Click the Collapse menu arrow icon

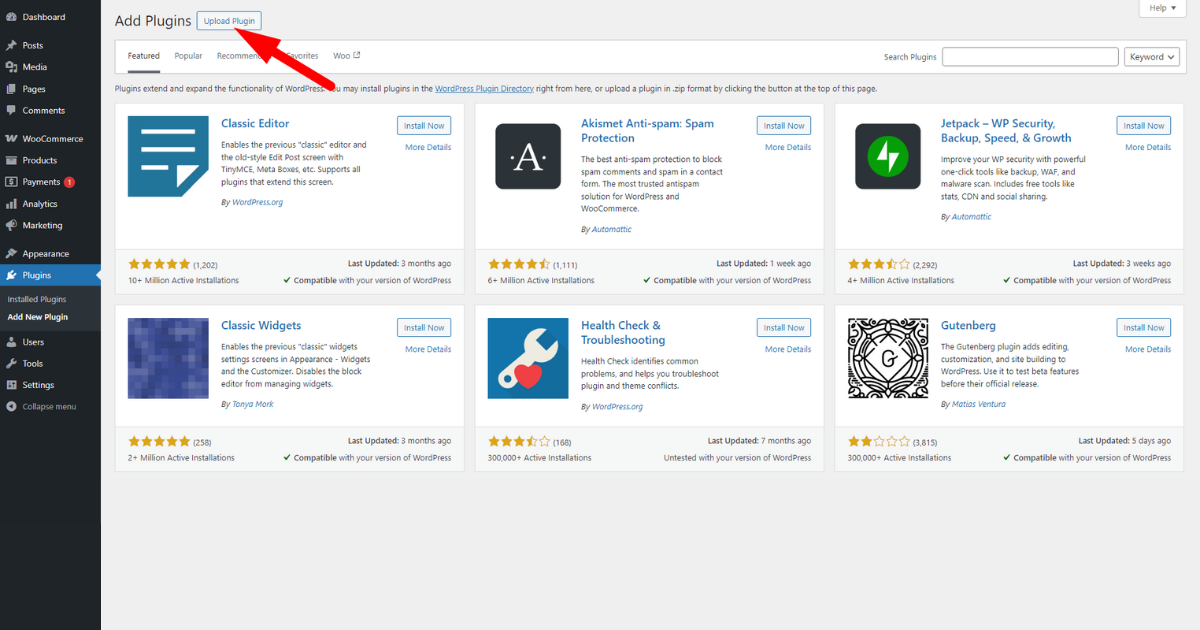11,407
